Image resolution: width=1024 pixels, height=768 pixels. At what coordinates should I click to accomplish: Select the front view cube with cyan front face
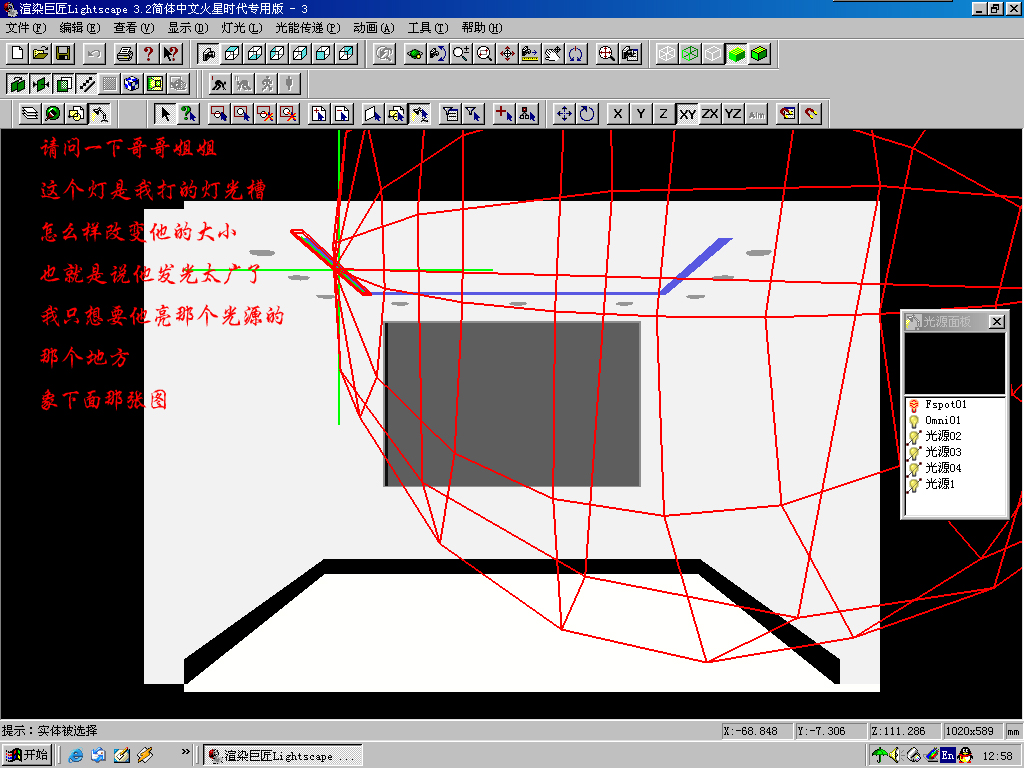tap(323, 54)
